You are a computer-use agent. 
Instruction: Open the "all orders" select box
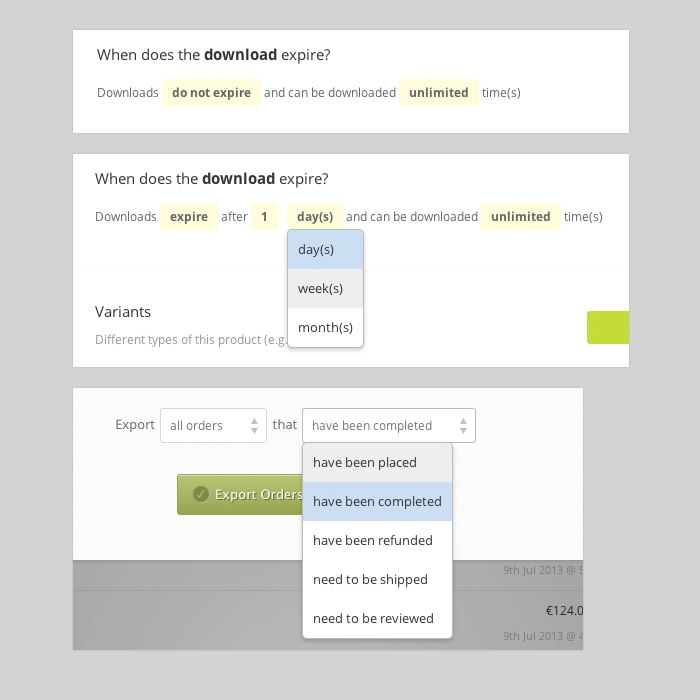tap(213, 425)
